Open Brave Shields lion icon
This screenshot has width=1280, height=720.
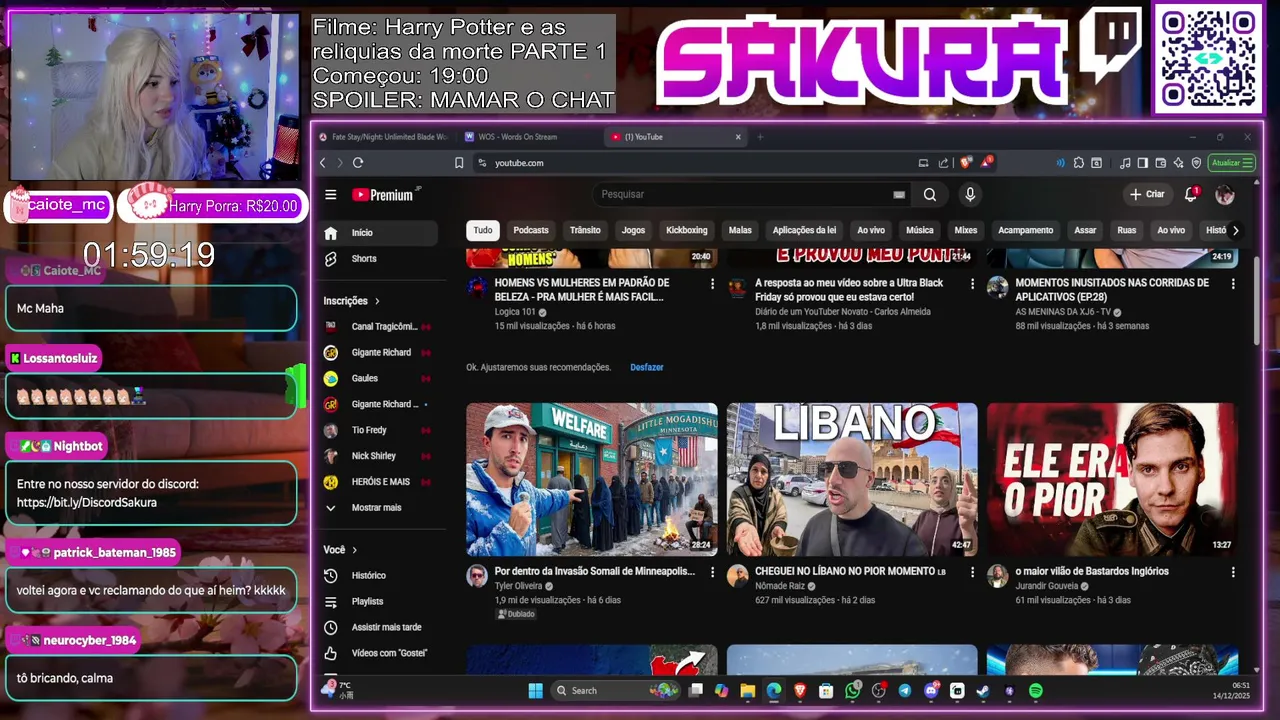click(x=964, y=162)
